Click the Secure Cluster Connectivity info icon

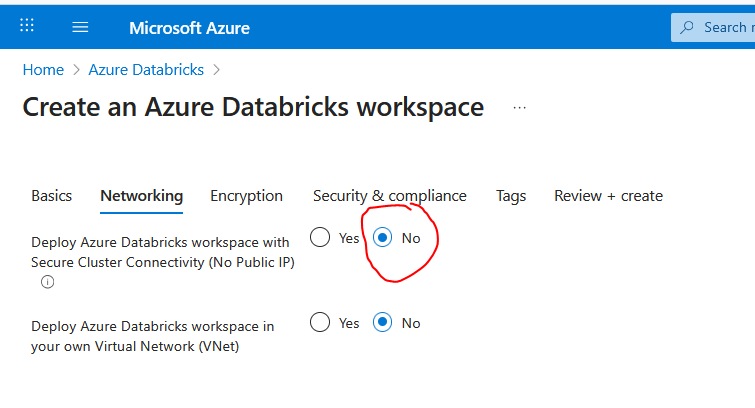47,282
